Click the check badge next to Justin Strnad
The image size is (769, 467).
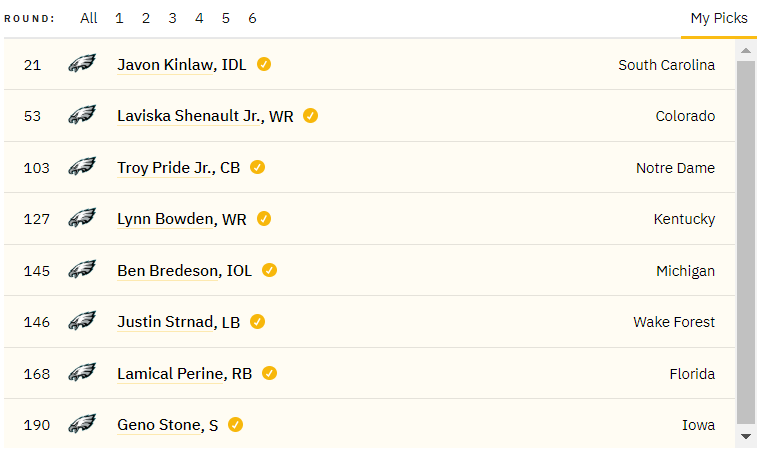(257, 322)
